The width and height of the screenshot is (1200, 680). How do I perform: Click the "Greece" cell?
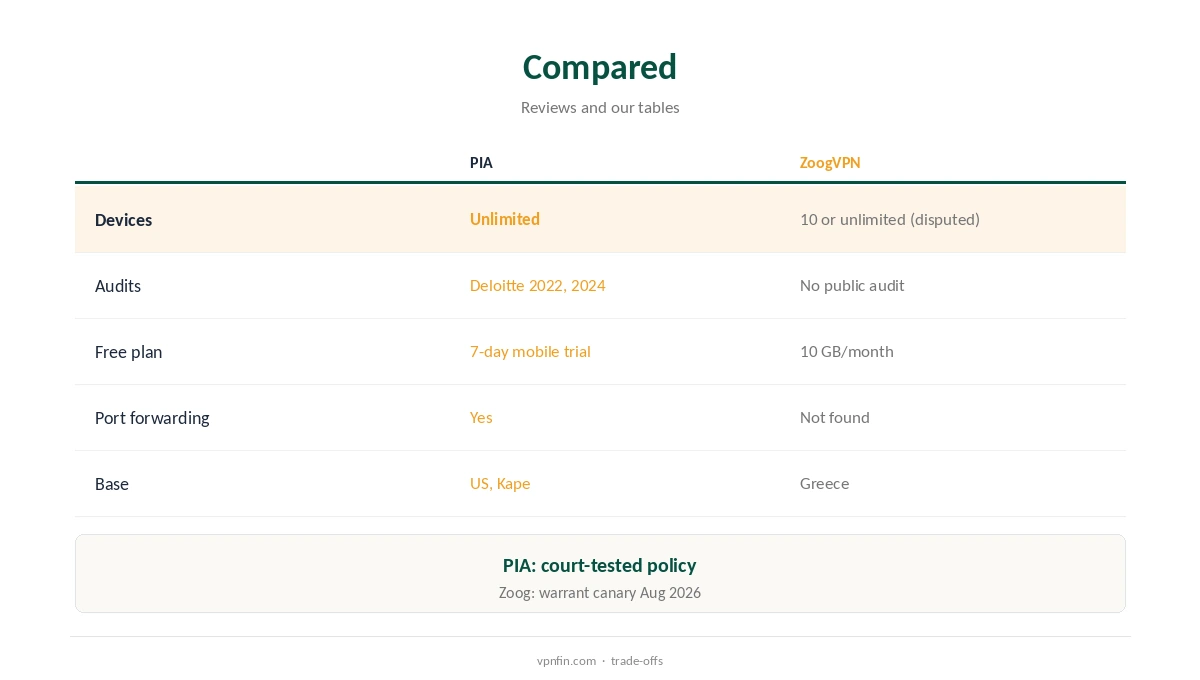825,483
